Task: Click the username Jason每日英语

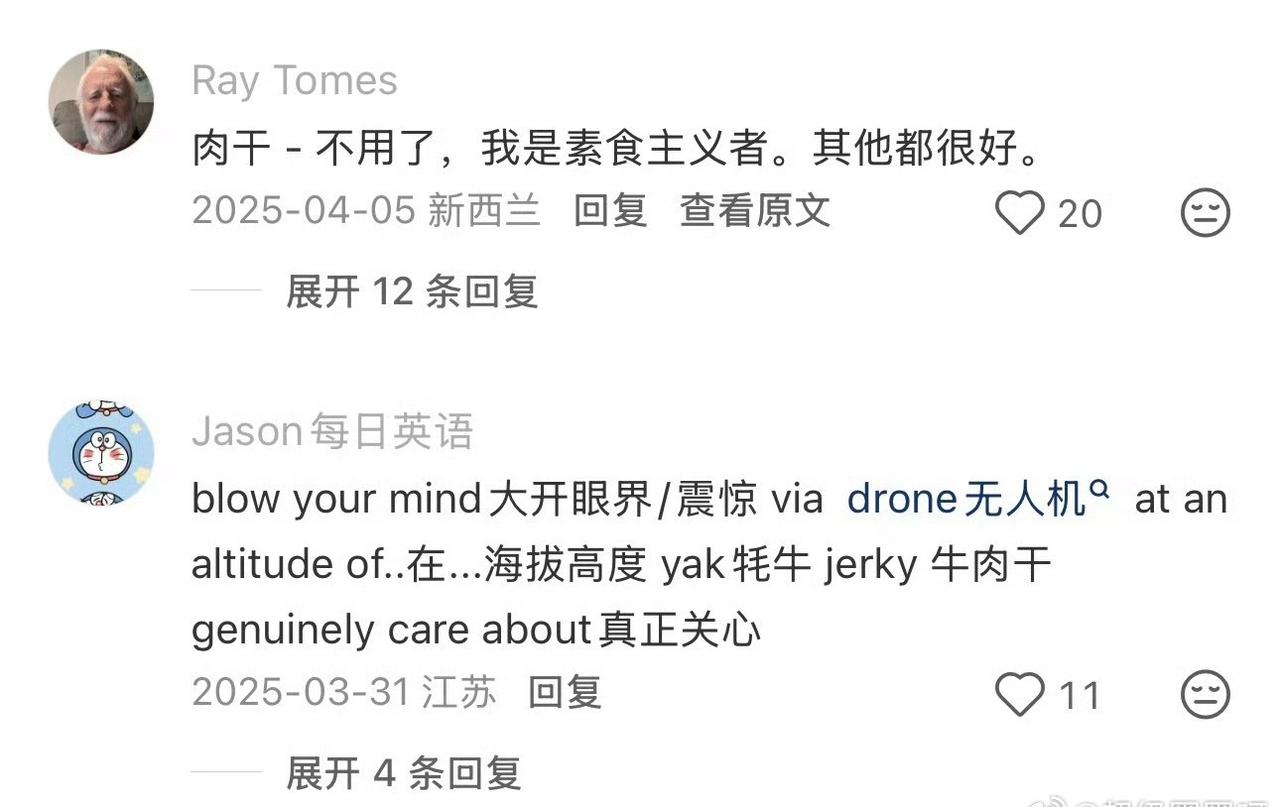Action: click(x=333, y=431)
